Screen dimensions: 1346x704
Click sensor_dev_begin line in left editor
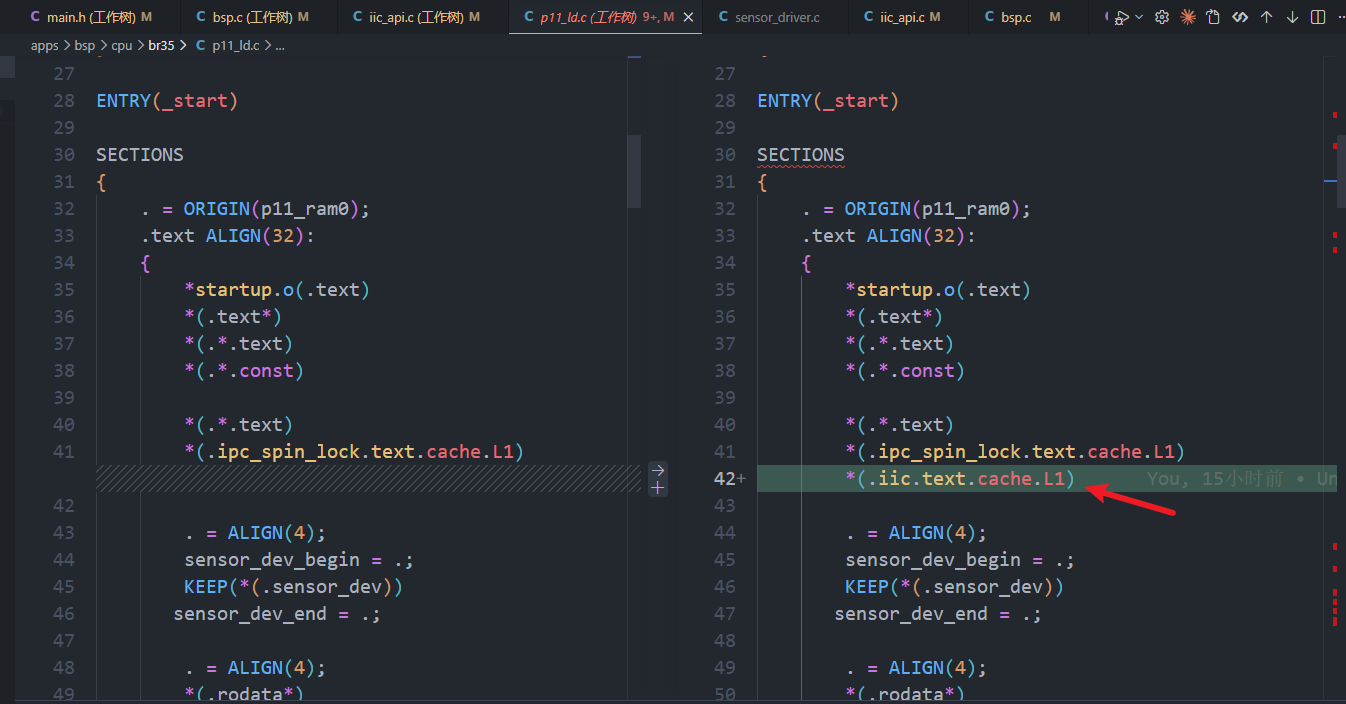coord(299,560)
